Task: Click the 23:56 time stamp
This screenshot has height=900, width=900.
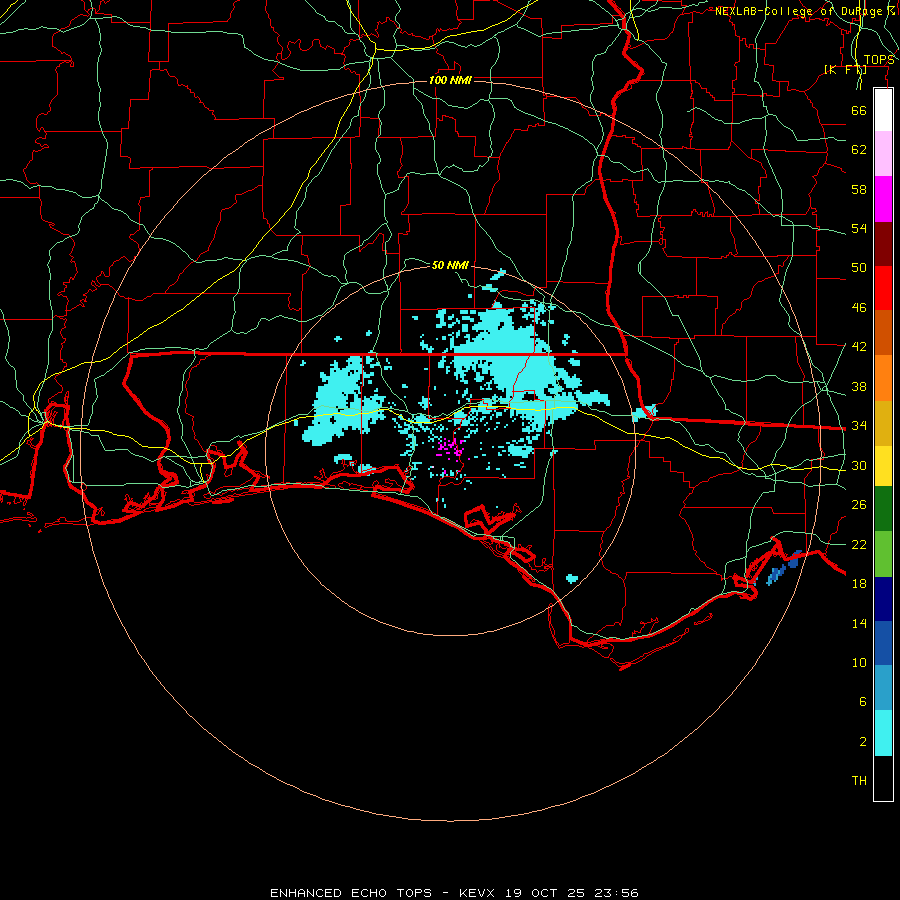Action: click(615, 893)
